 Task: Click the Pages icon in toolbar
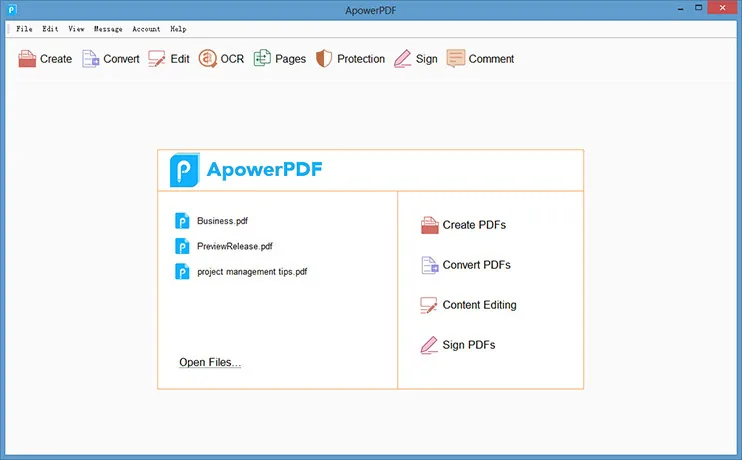pyautogui.click(x=262, y=58)
